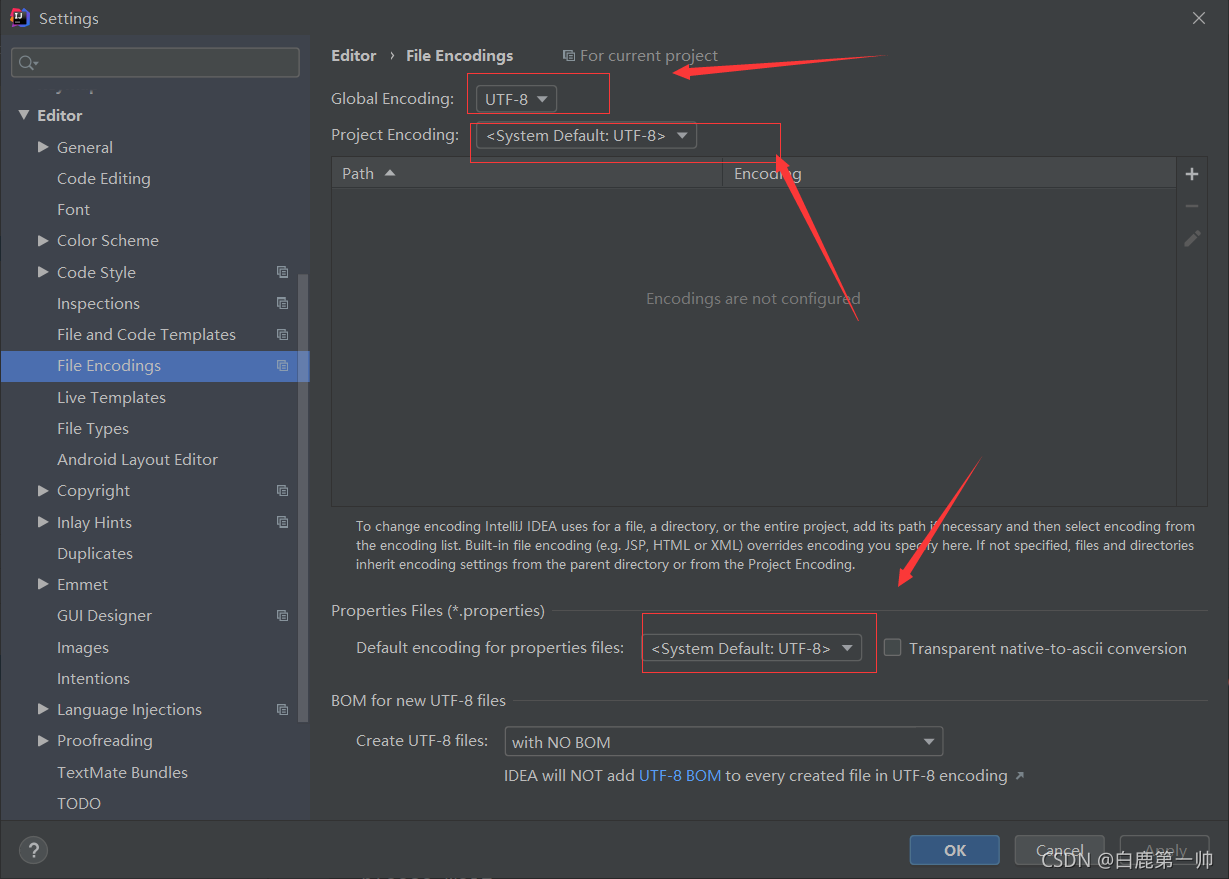Viewport: 1229px width, 879px height.
Task: Select File Encodings in the tree
Action: coord(155,366)
